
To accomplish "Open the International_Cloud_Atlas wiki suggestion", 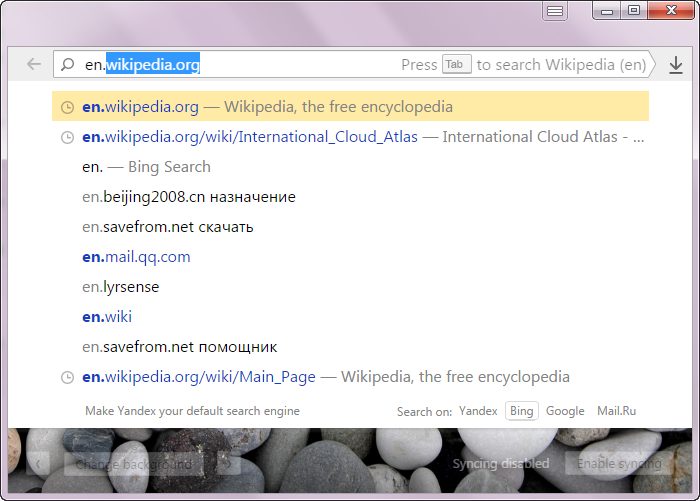I will (350, 137).
